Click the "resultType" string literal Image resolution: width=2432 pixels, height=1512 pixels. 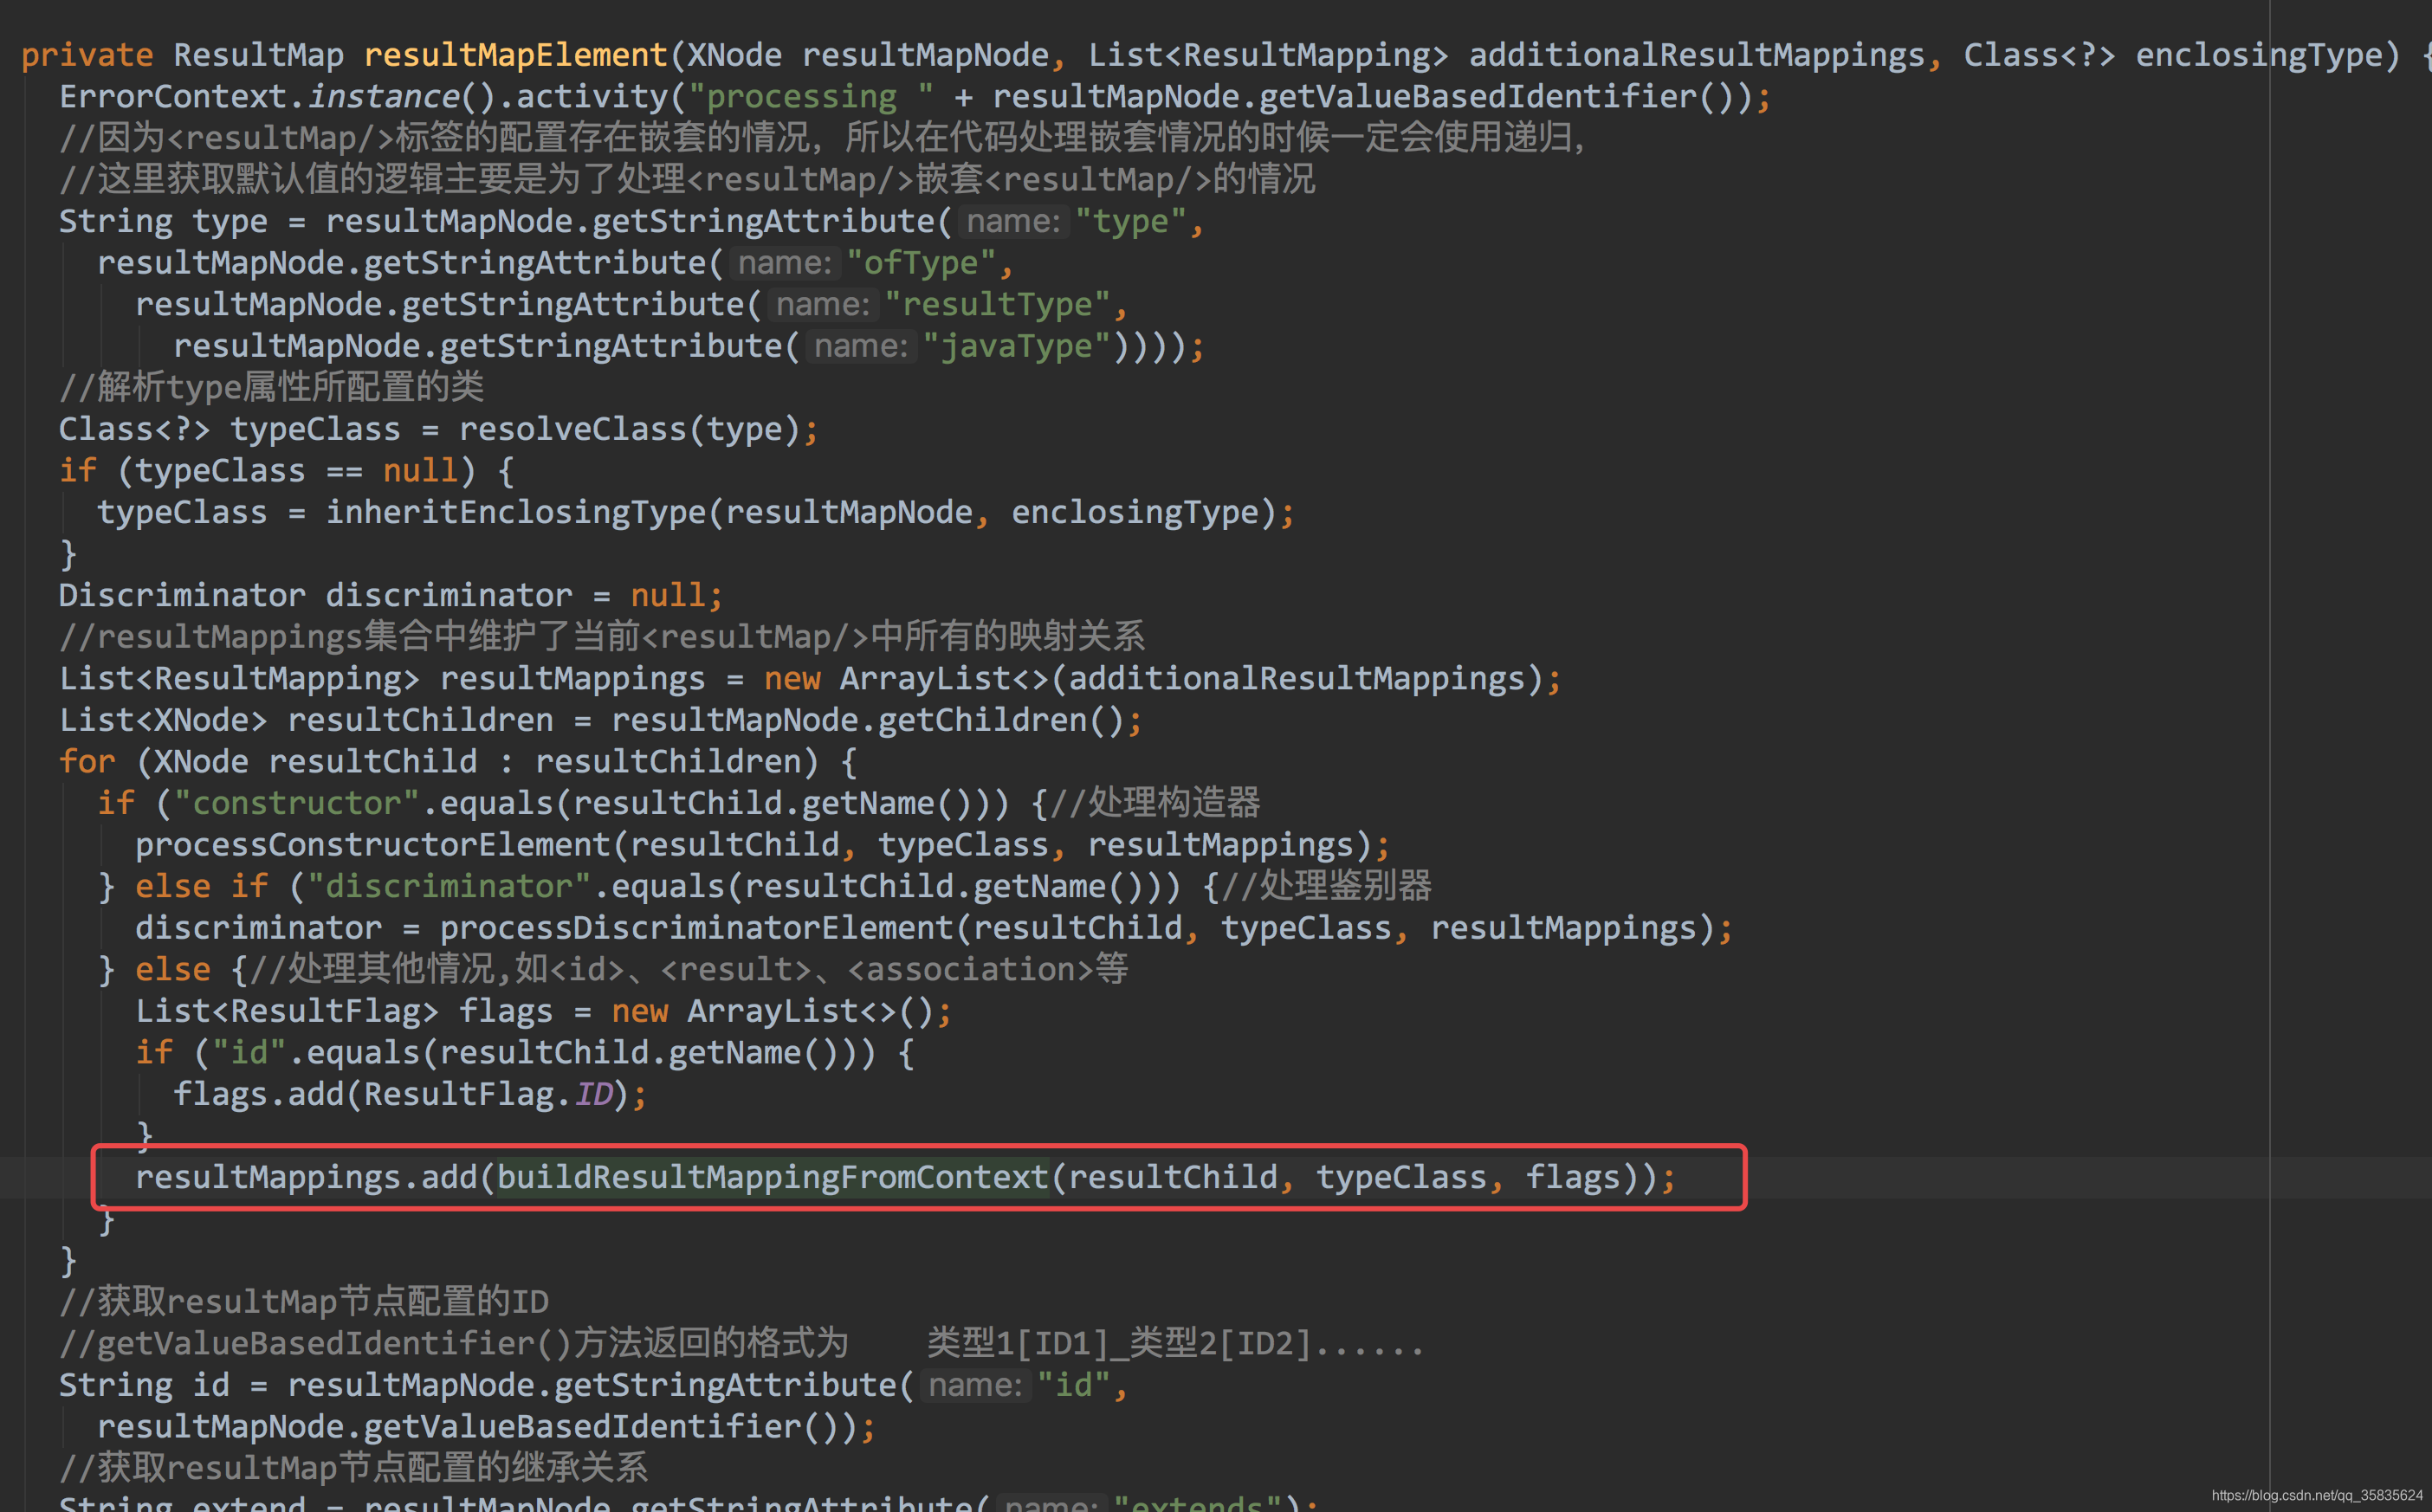click(998, 304)
